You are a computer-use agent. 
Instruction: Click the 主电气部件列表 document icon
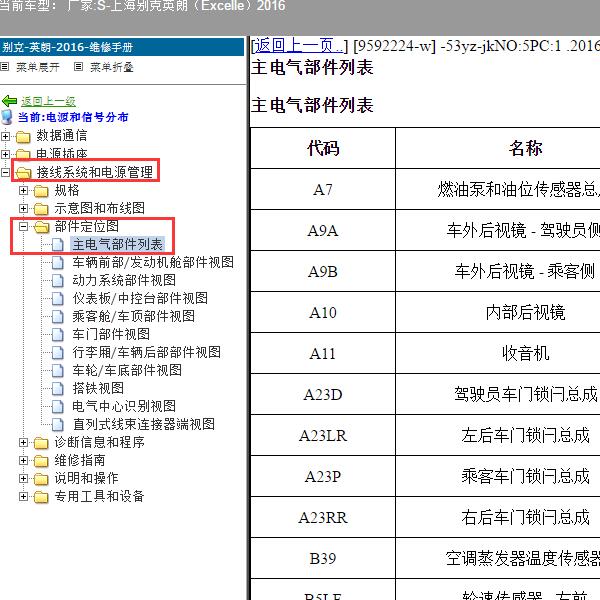pyautogui.click(x=58, y=245)
